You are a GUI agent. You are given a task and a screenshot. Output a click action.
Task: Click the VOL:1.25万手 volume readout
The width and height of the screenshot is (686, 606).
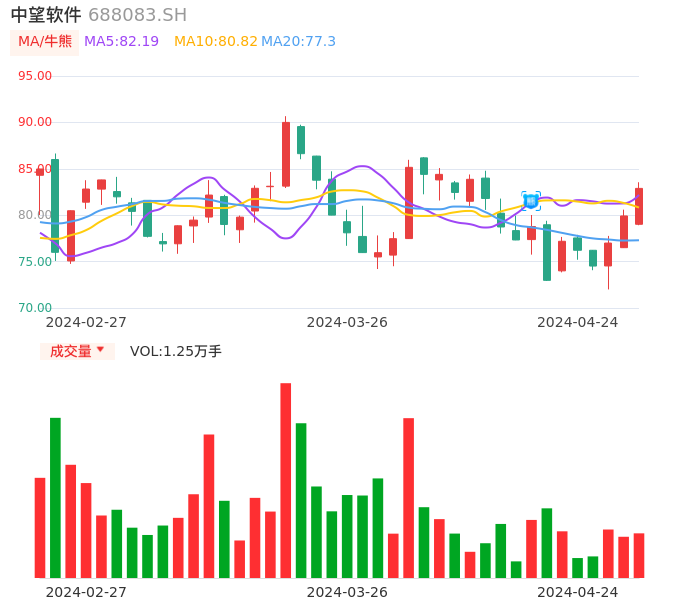click(x=175, y=351)
